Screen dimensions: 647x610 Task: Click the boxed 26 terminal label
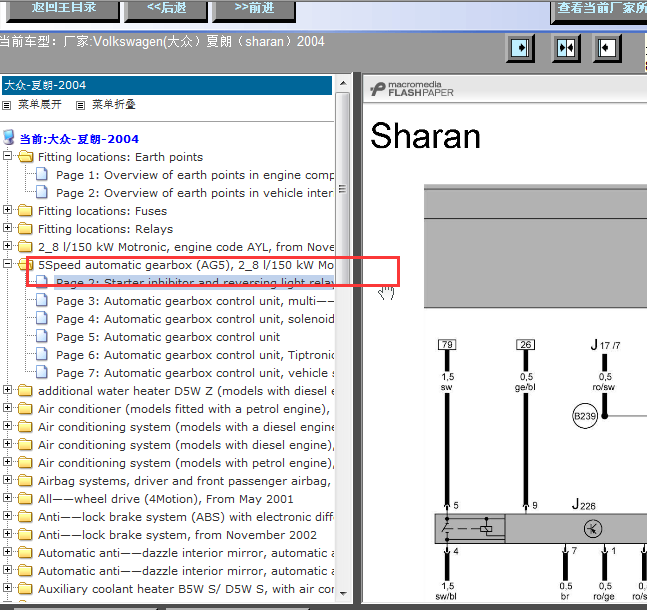(525, 345)
